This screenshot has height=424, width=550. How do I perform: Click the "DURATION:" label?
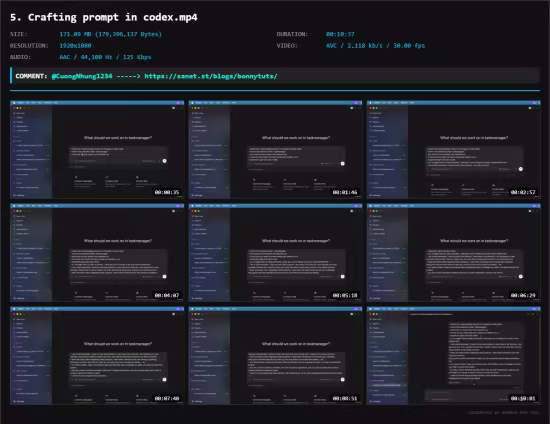[292, 34]
